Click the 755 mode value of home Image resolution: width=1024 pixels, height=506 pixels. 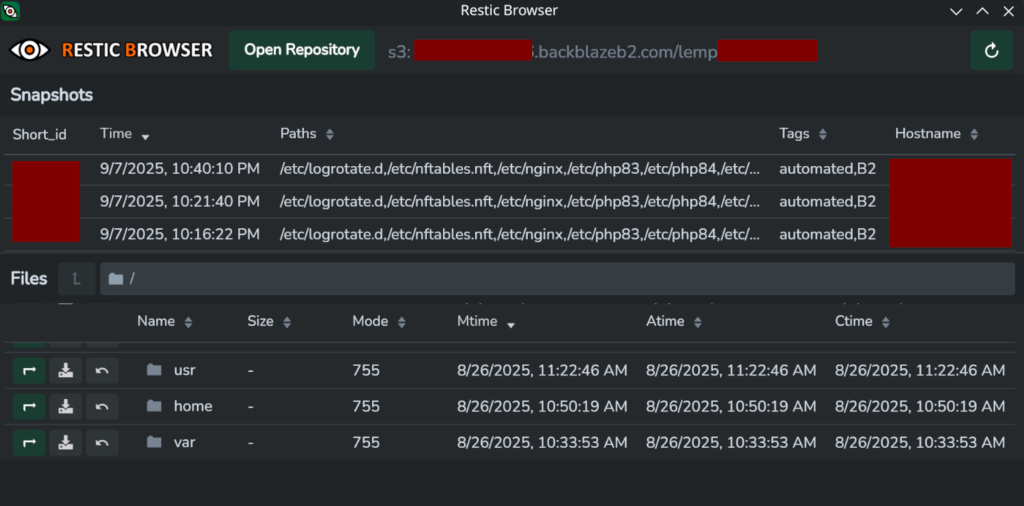(x=366, y=406)
